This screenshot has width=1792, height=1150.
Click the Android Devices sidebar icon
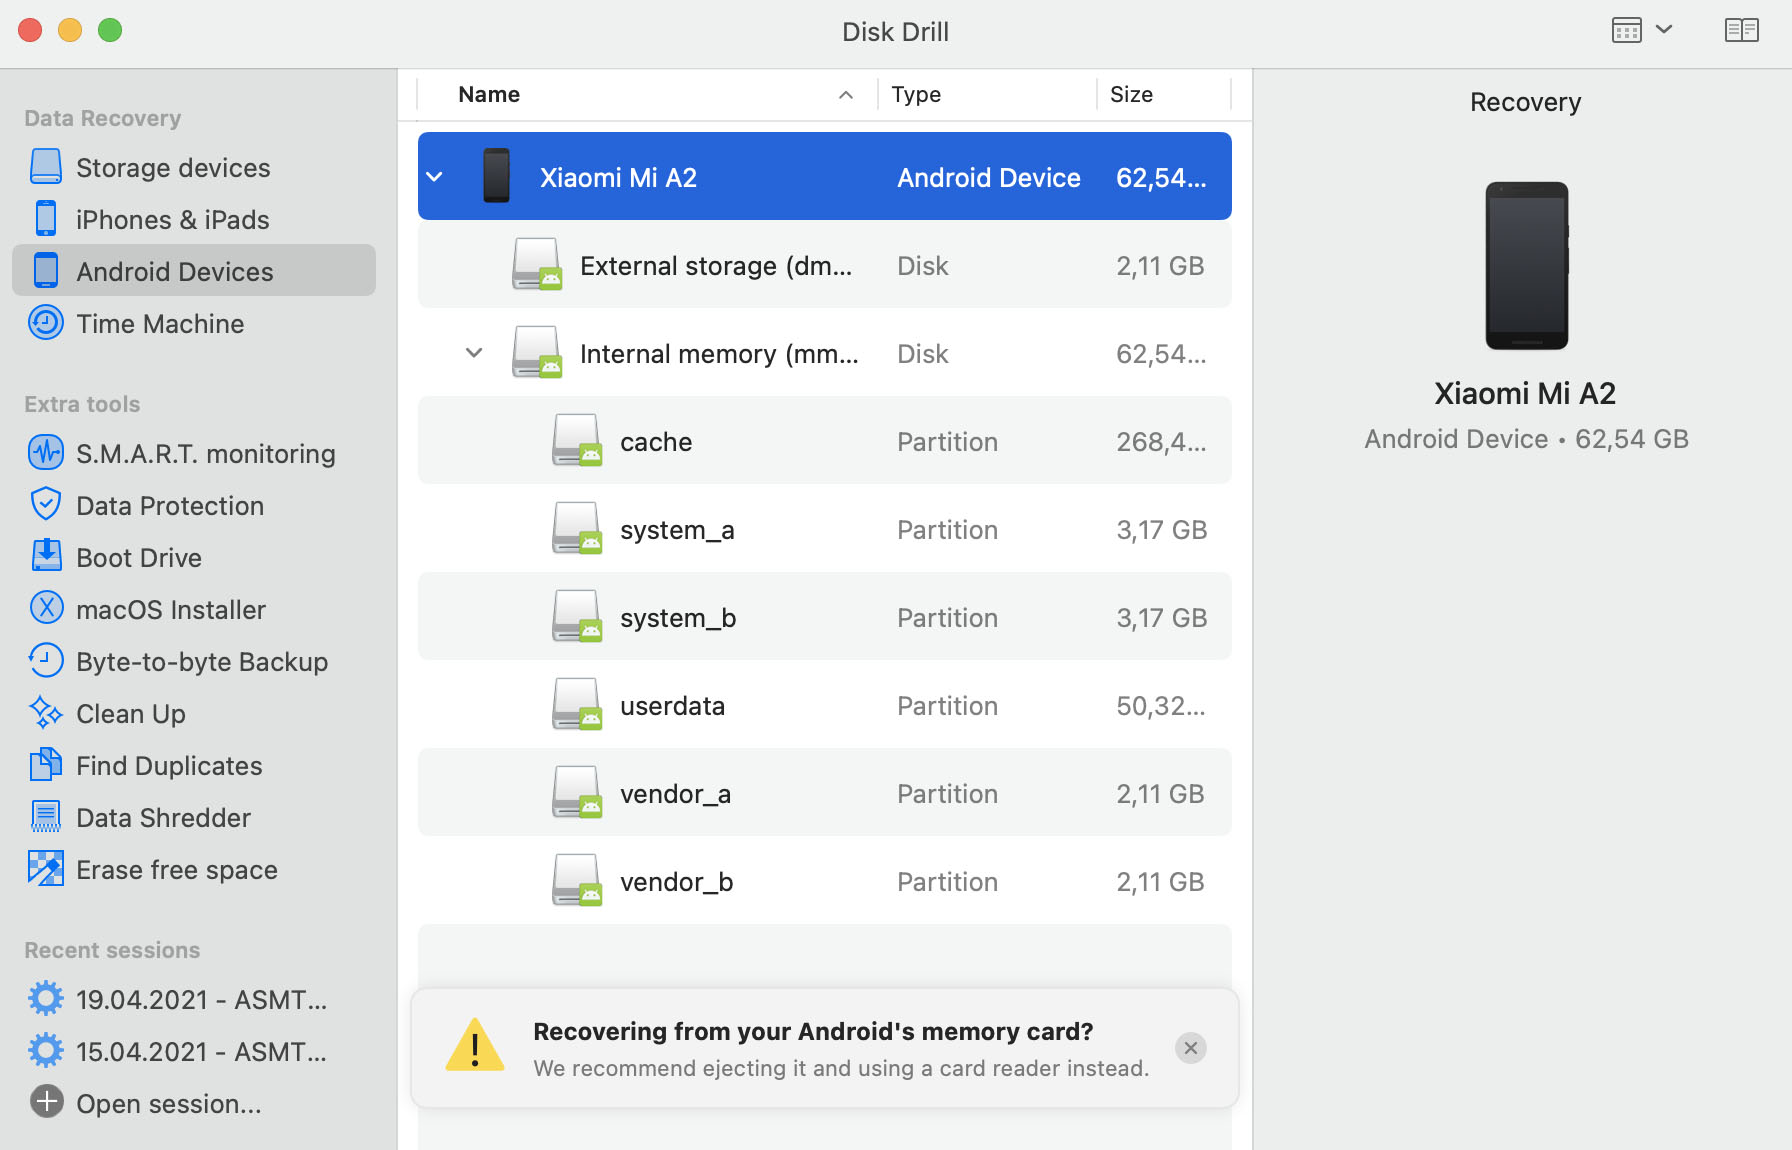pyautogui.click(x=46, y=271)
